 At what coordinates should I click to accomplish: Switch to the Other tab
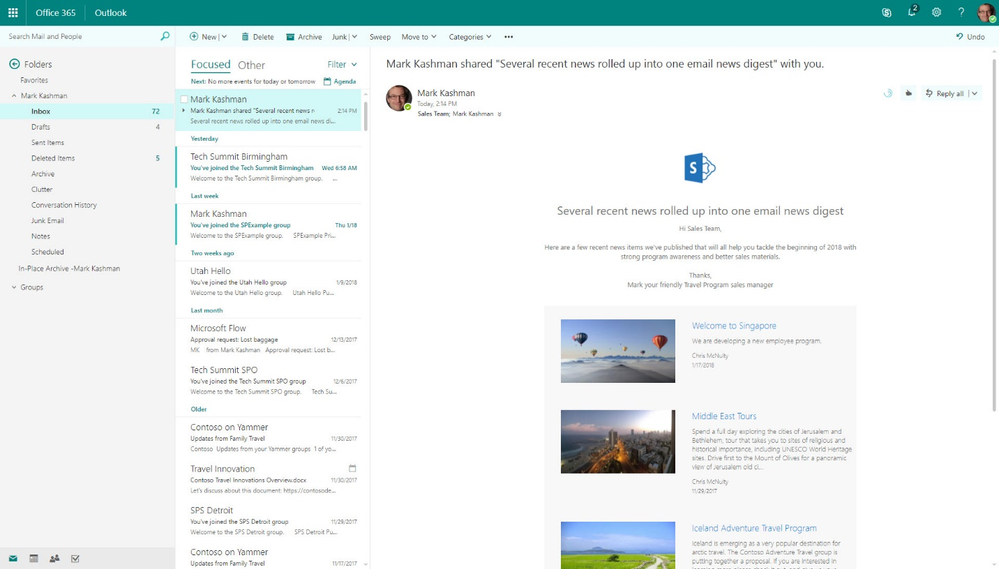[x=251, y=65]
